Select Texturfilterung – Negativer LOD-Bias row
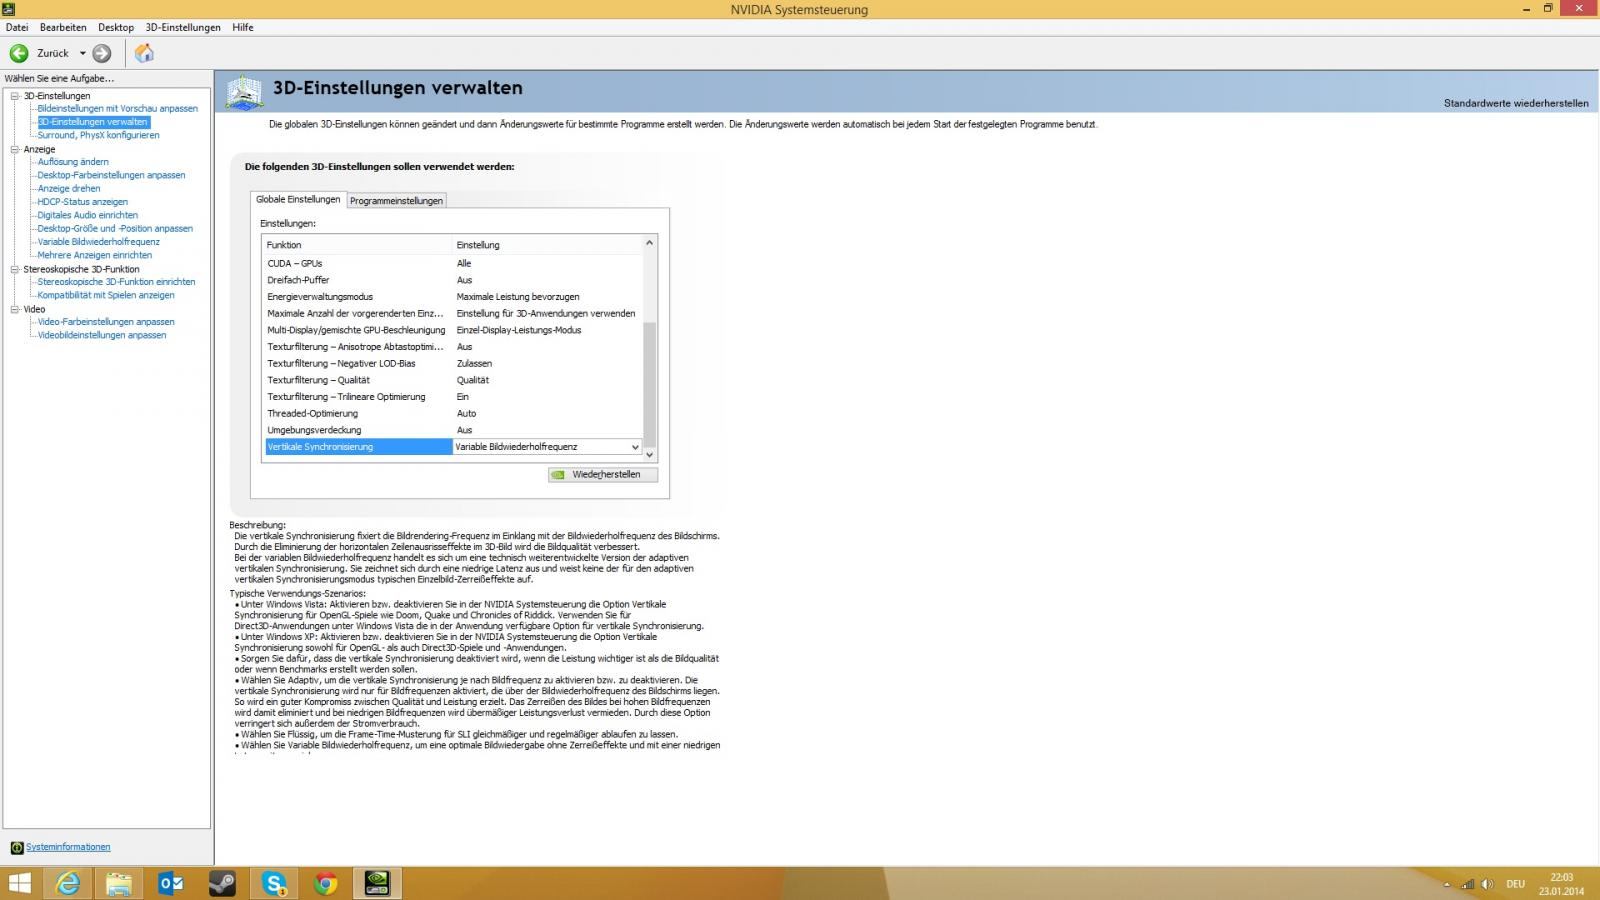1600x900 pixels. (453, 364)
